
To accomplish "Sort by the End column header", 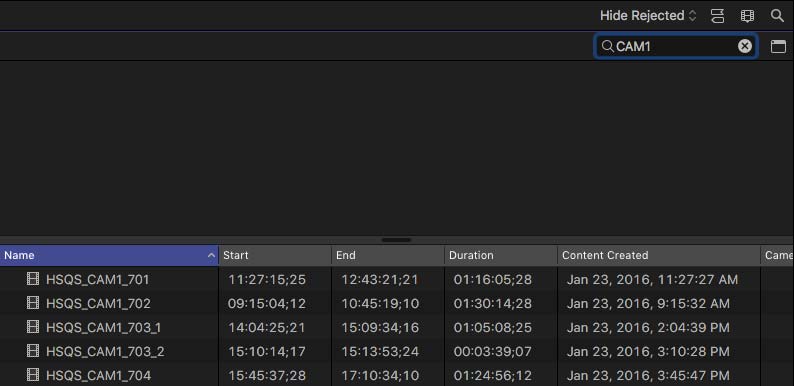I will click(x=388, y=255).
